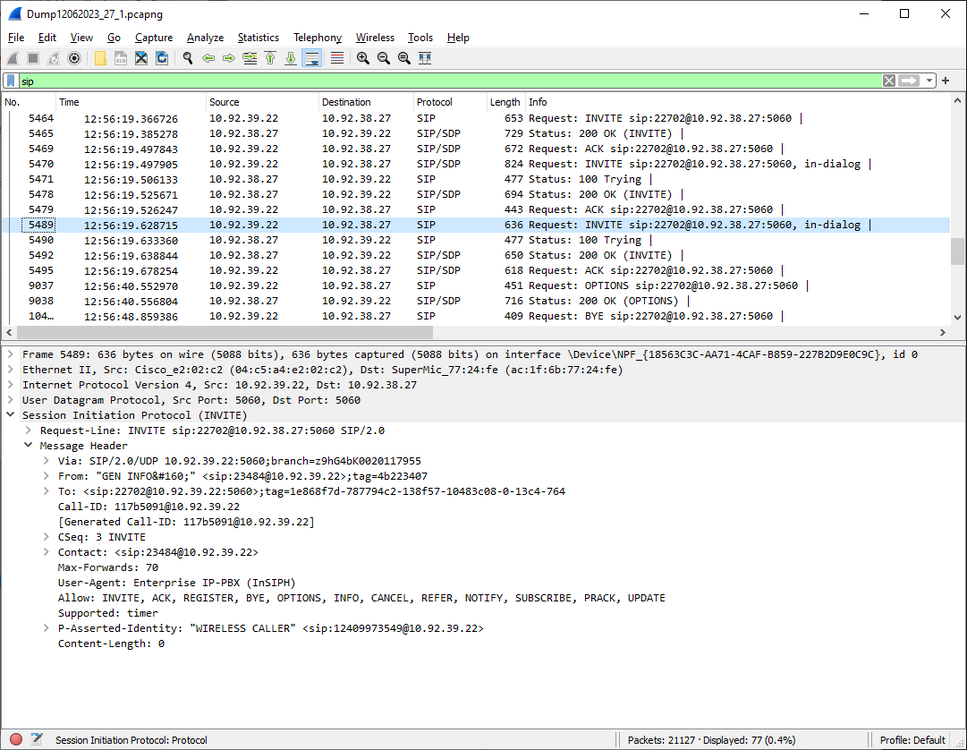967x750 pixels.
Task: Reload the capture file via toolbar
Action: [161, 59]
